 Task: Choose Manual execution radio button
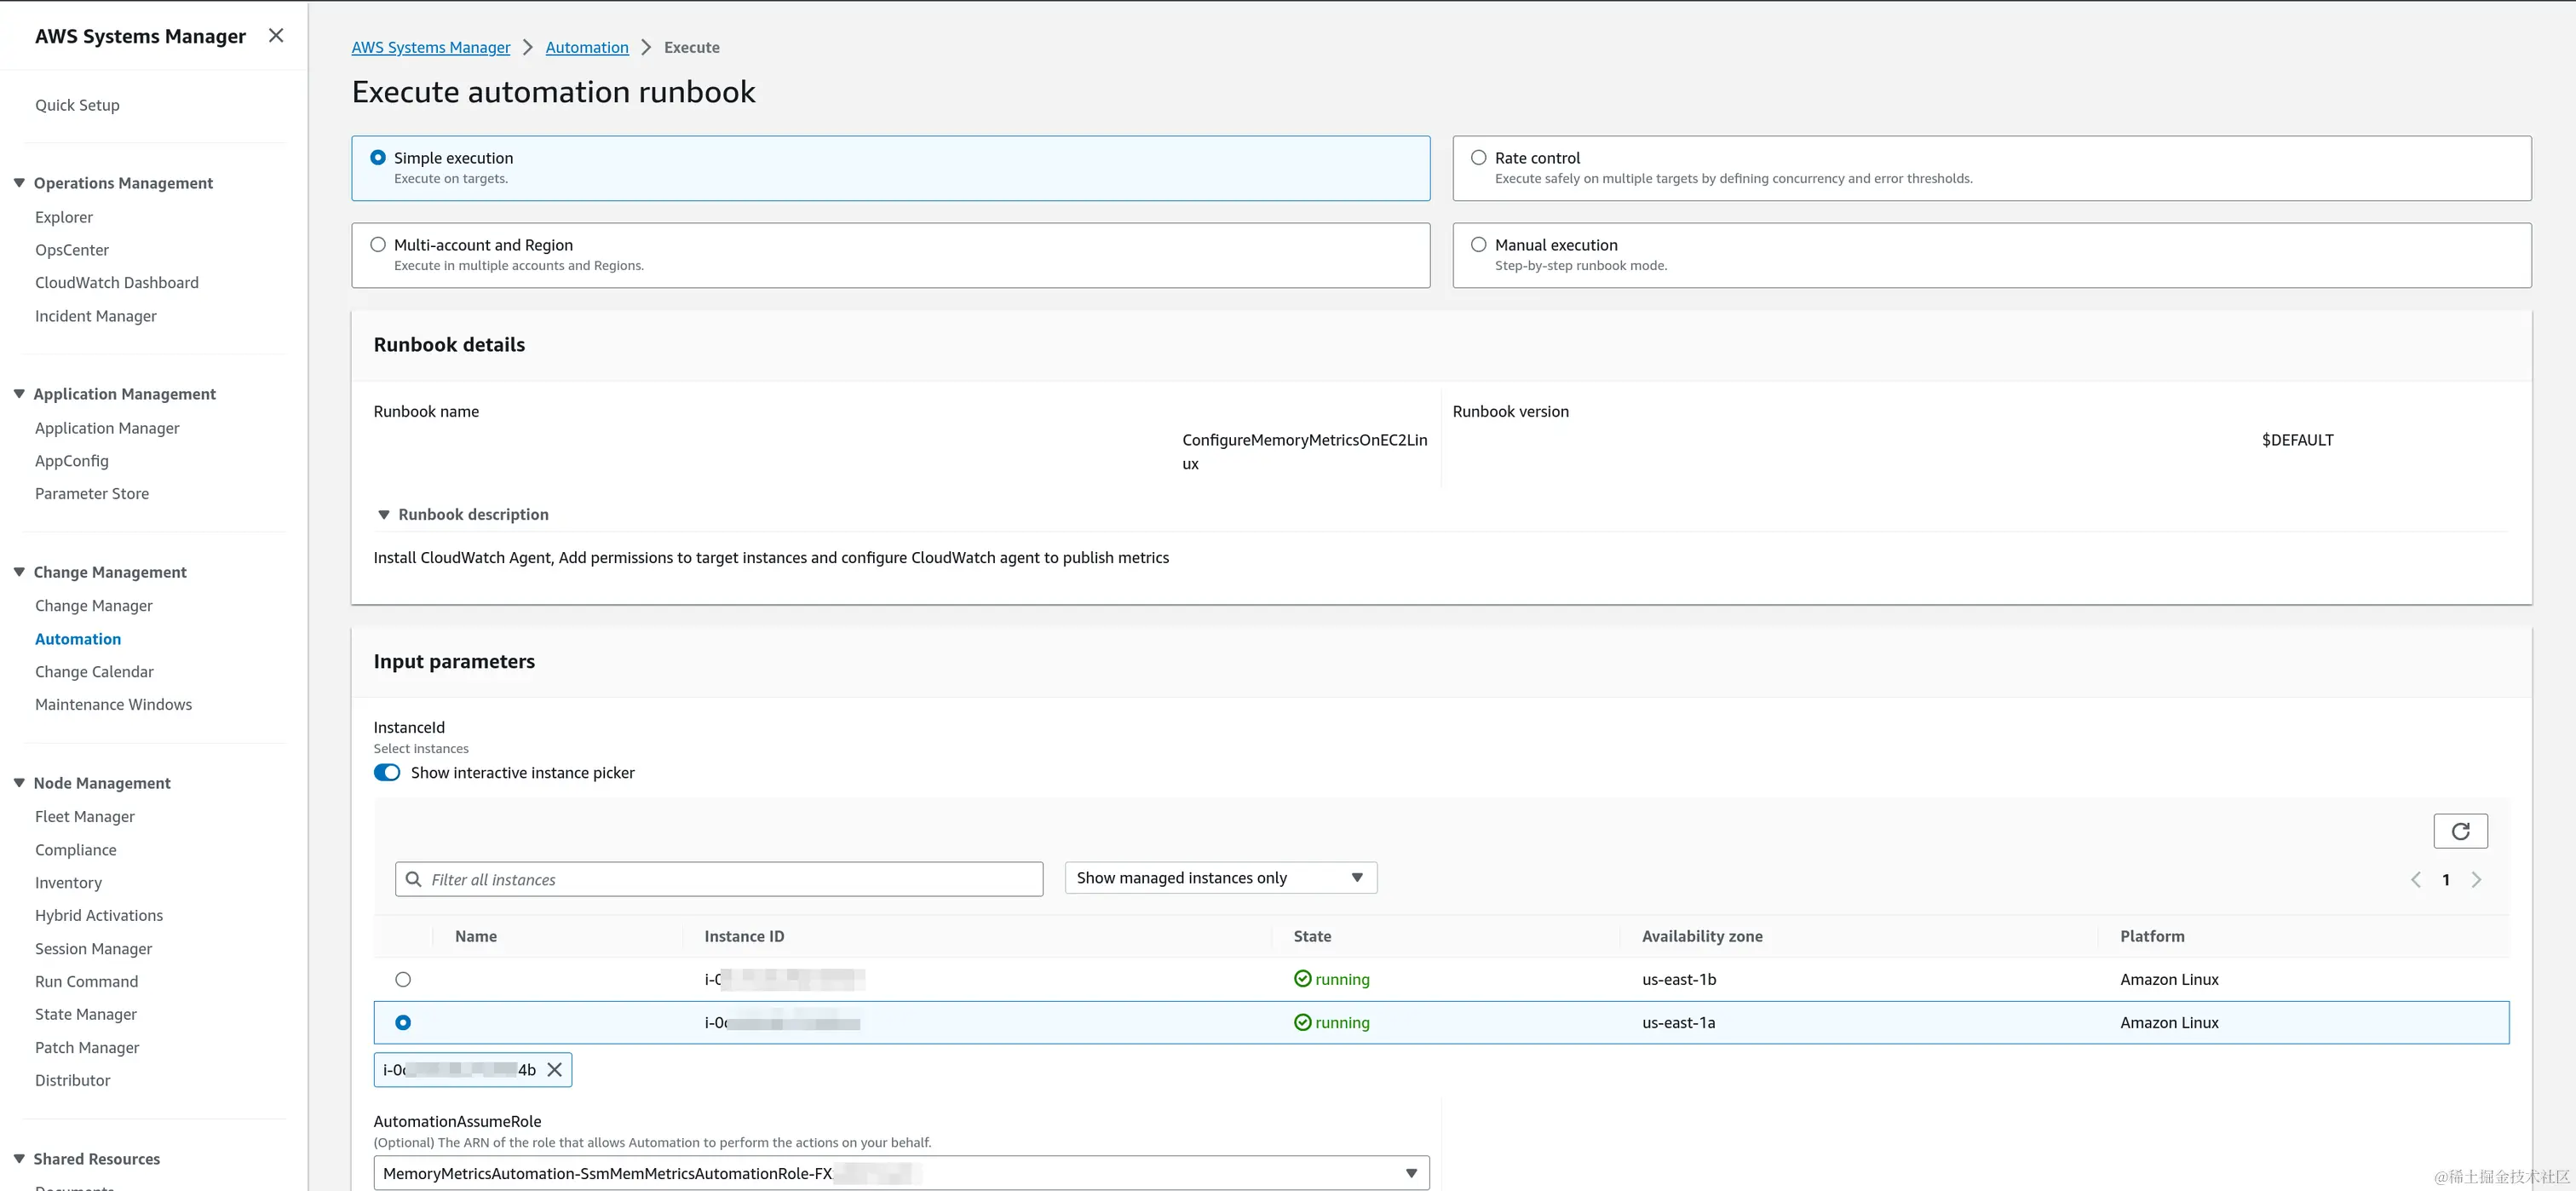1478,245
